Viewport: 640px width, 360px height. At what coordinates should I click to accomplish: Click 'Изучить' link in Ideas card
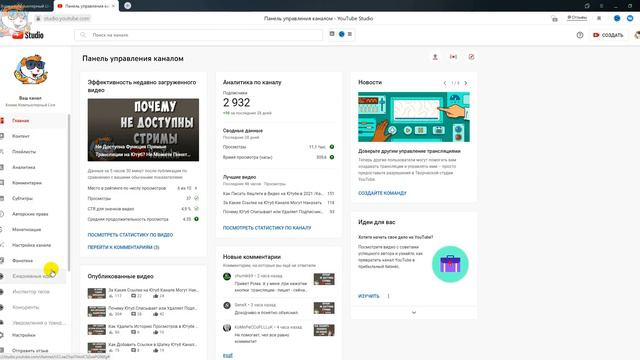click(369, 296)
